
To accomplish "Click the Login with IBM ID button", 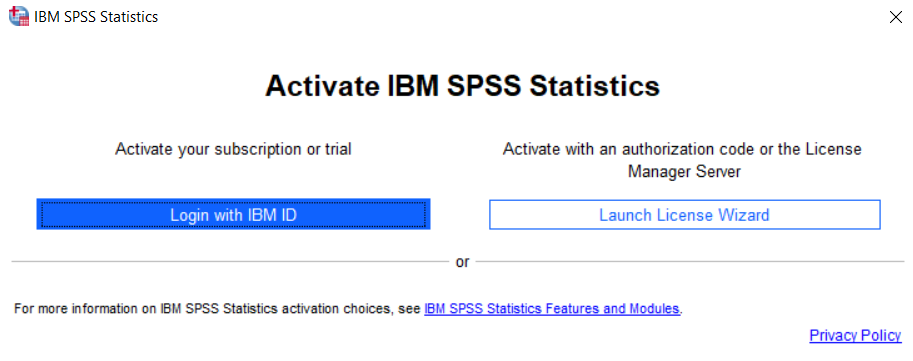I will click(x=233, y=215).
